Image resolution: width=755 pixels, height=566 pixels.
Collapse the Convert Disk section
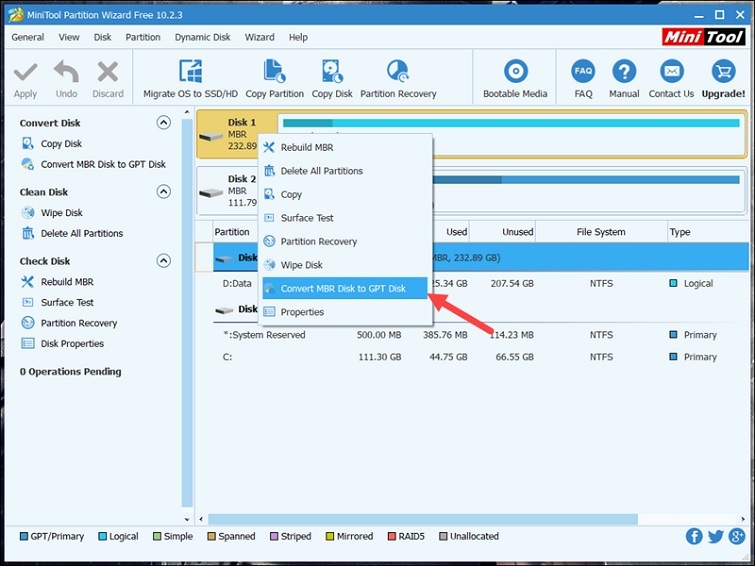pos(164,123)
